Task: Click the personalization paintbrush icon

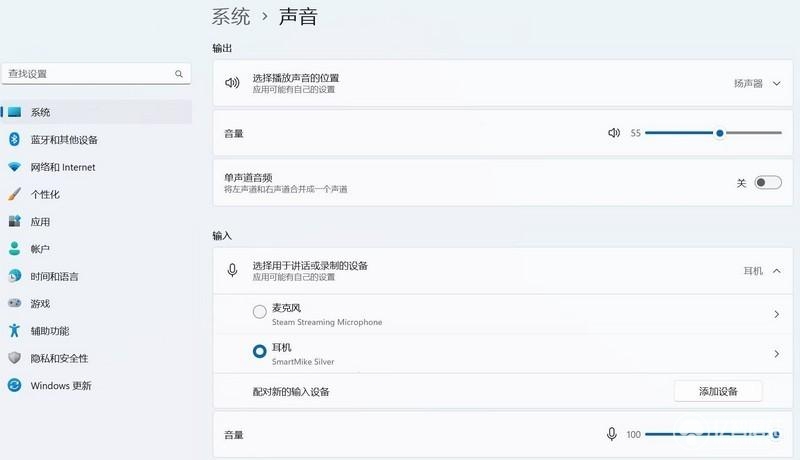Action: click(14, 194)
